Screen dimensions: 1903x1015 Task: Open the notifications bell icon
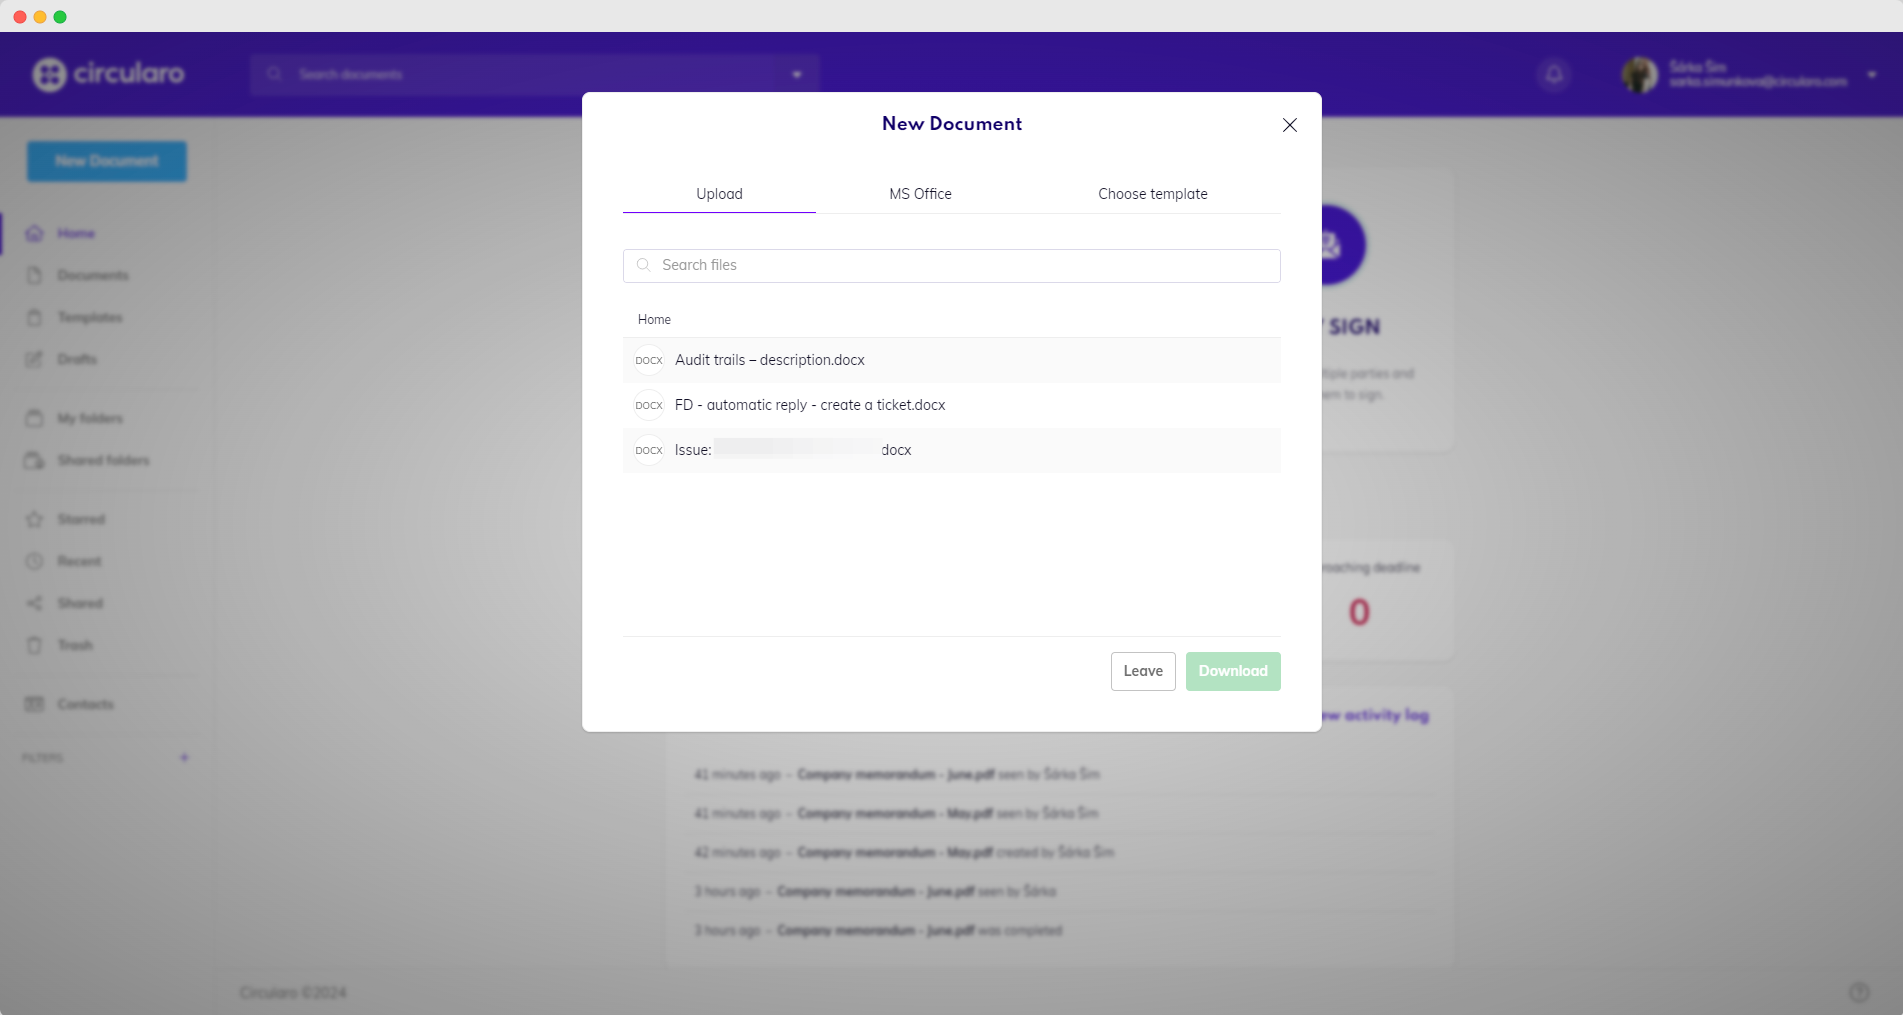coord(1554,74)
